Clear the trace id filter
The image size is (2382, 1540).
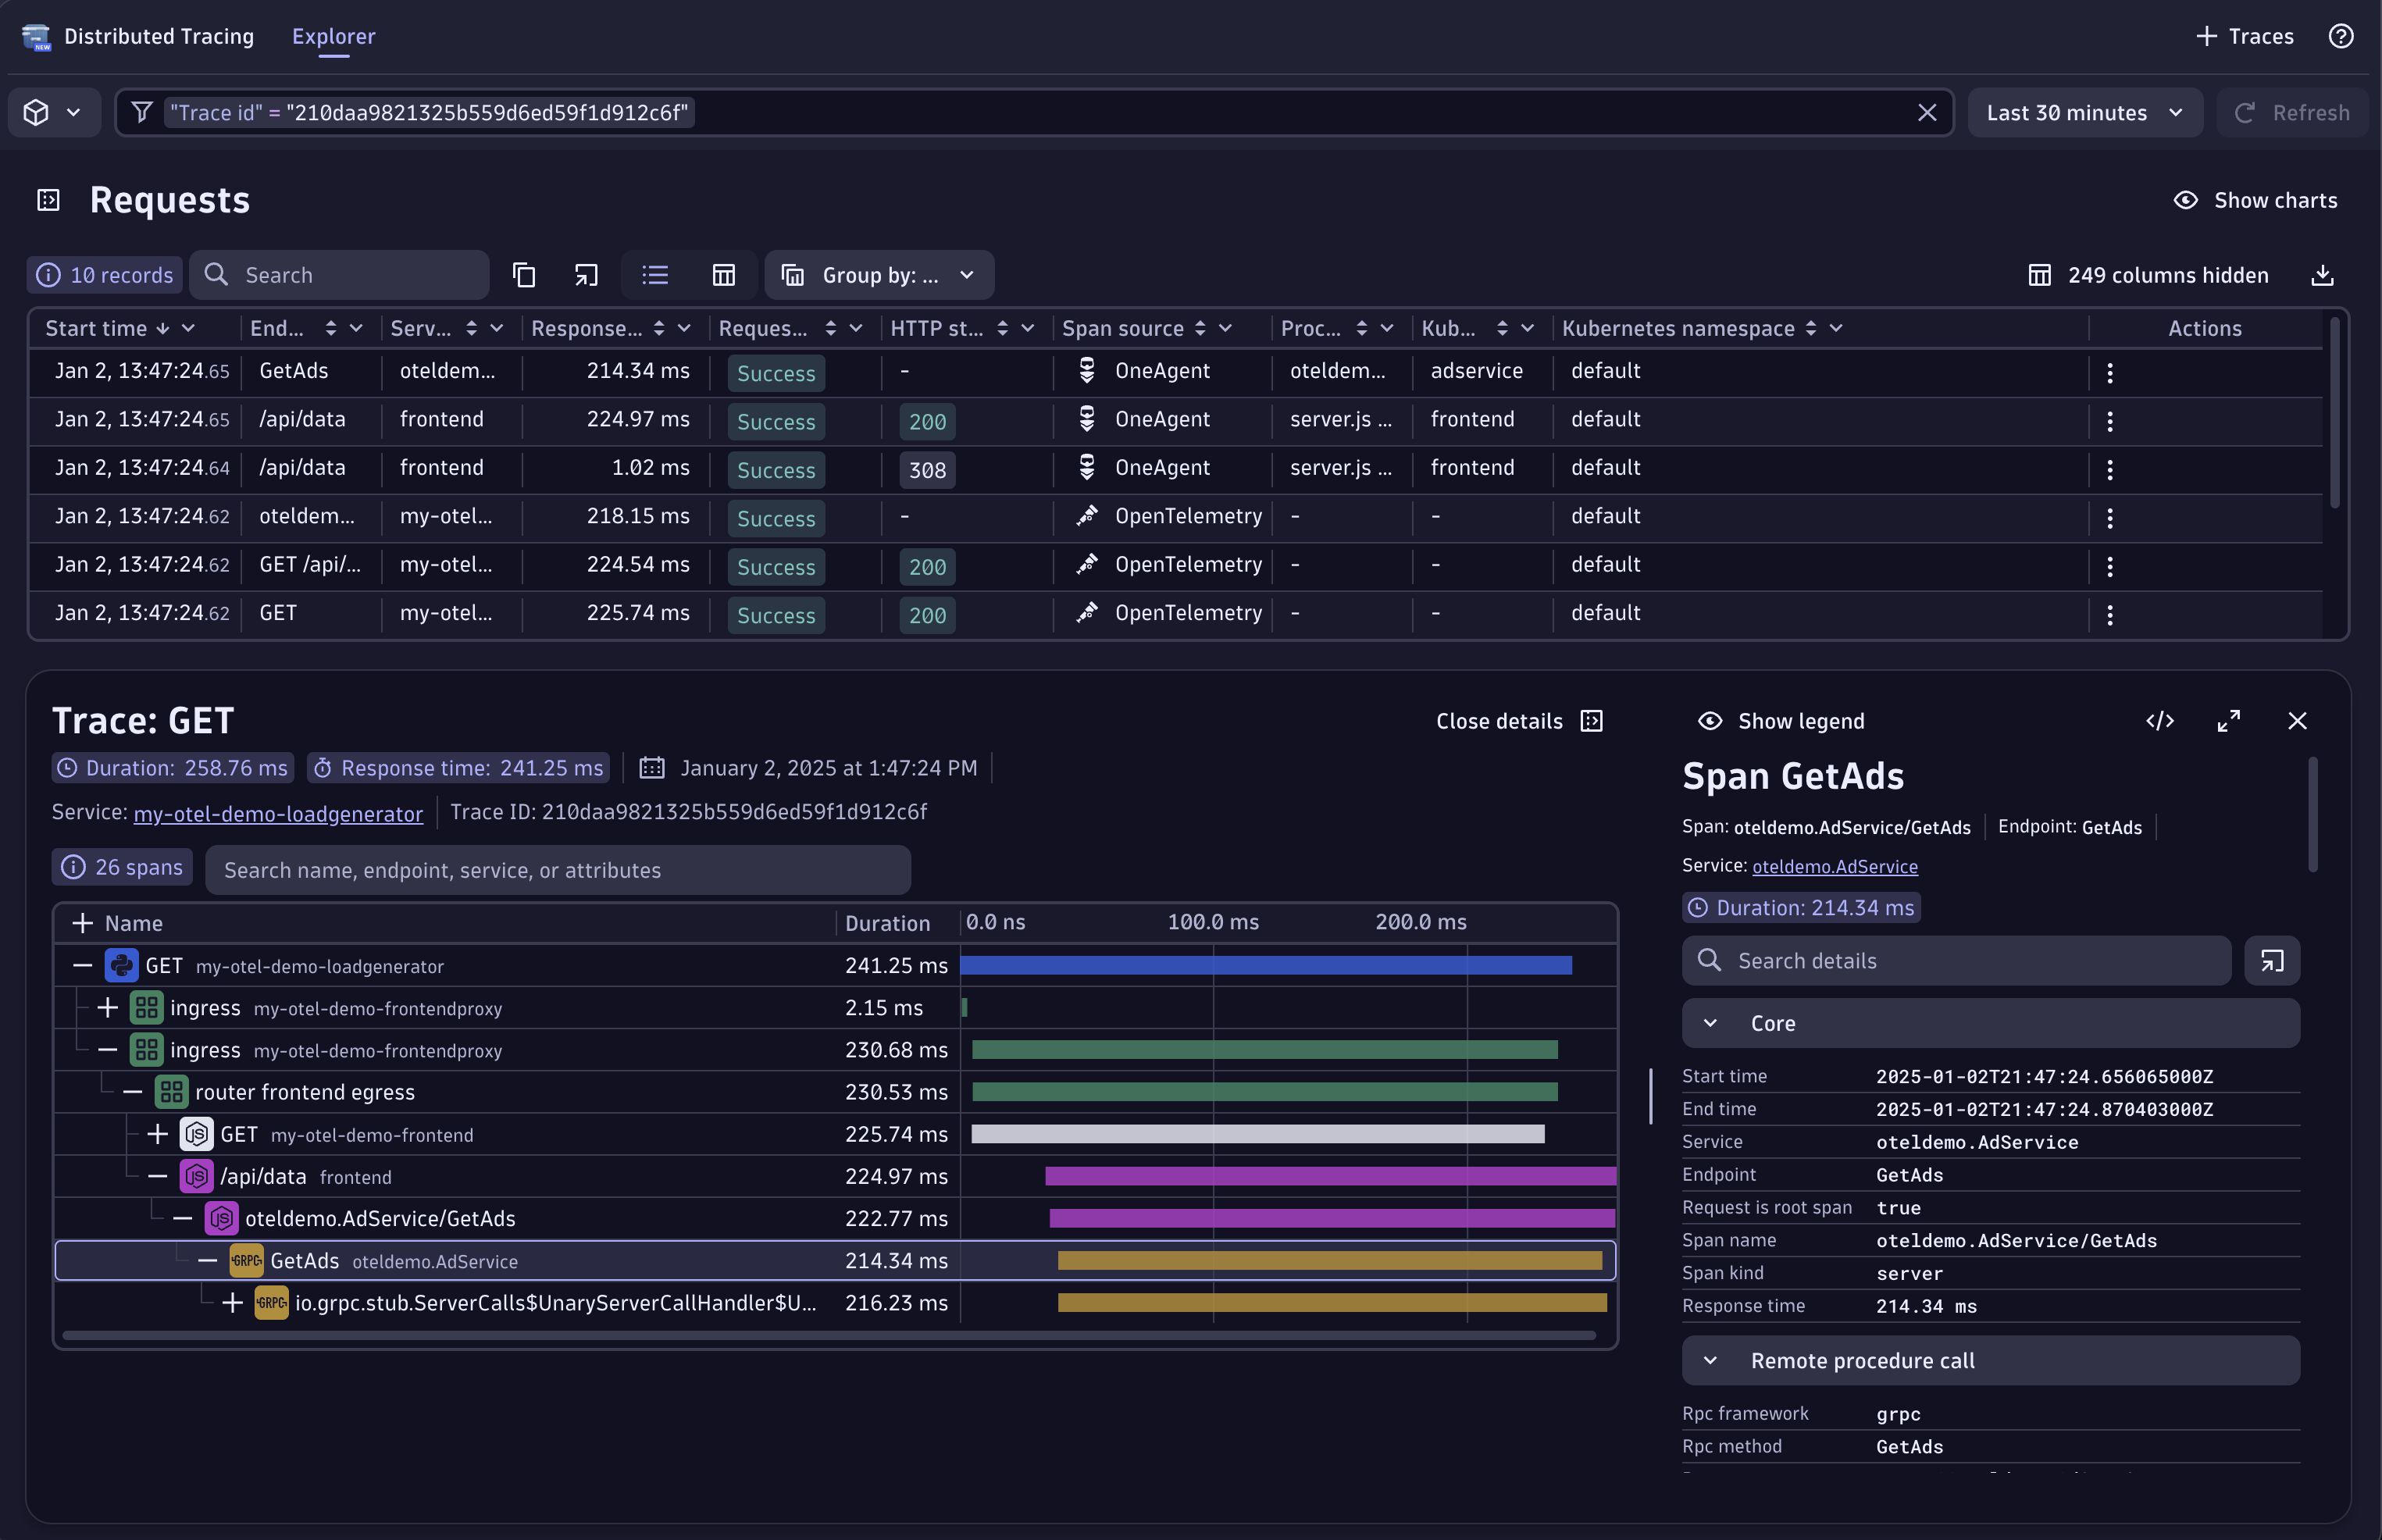point(1926,112)
